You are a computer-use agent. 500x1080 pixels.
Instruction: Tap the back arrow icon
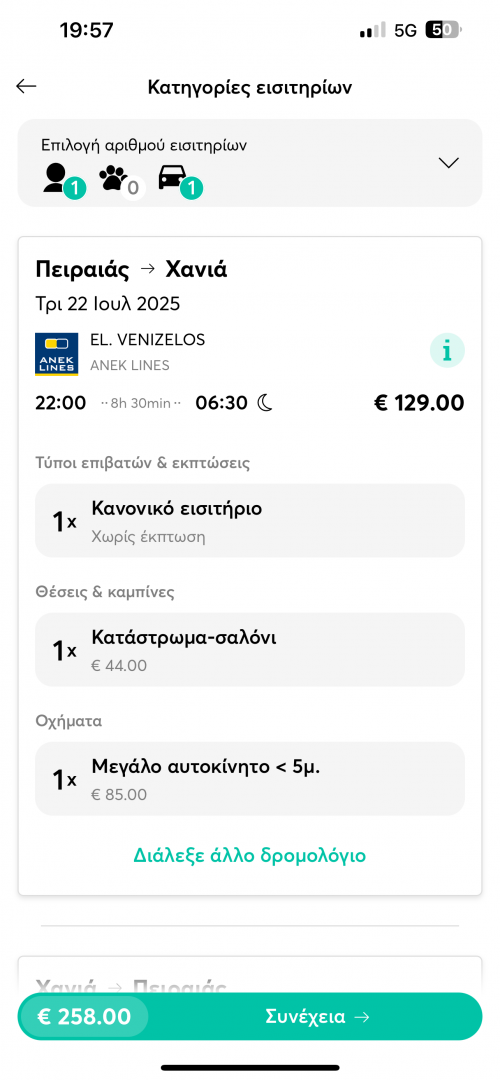point(26,86)
